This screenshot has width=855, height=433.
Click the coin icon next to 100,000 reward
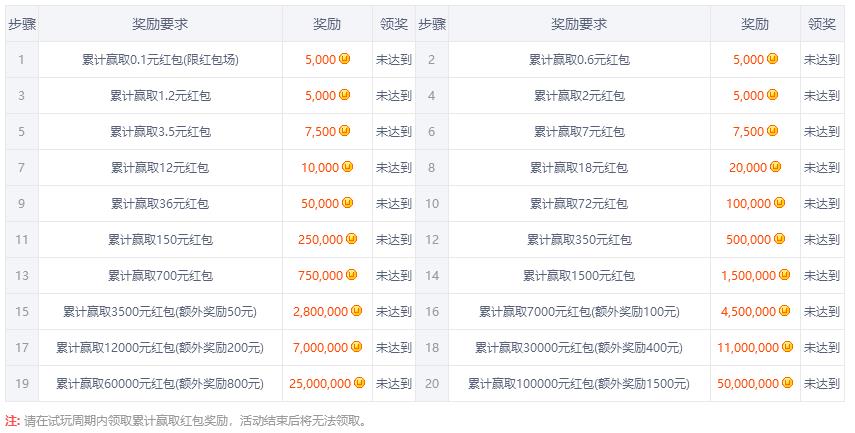[779, 203]
